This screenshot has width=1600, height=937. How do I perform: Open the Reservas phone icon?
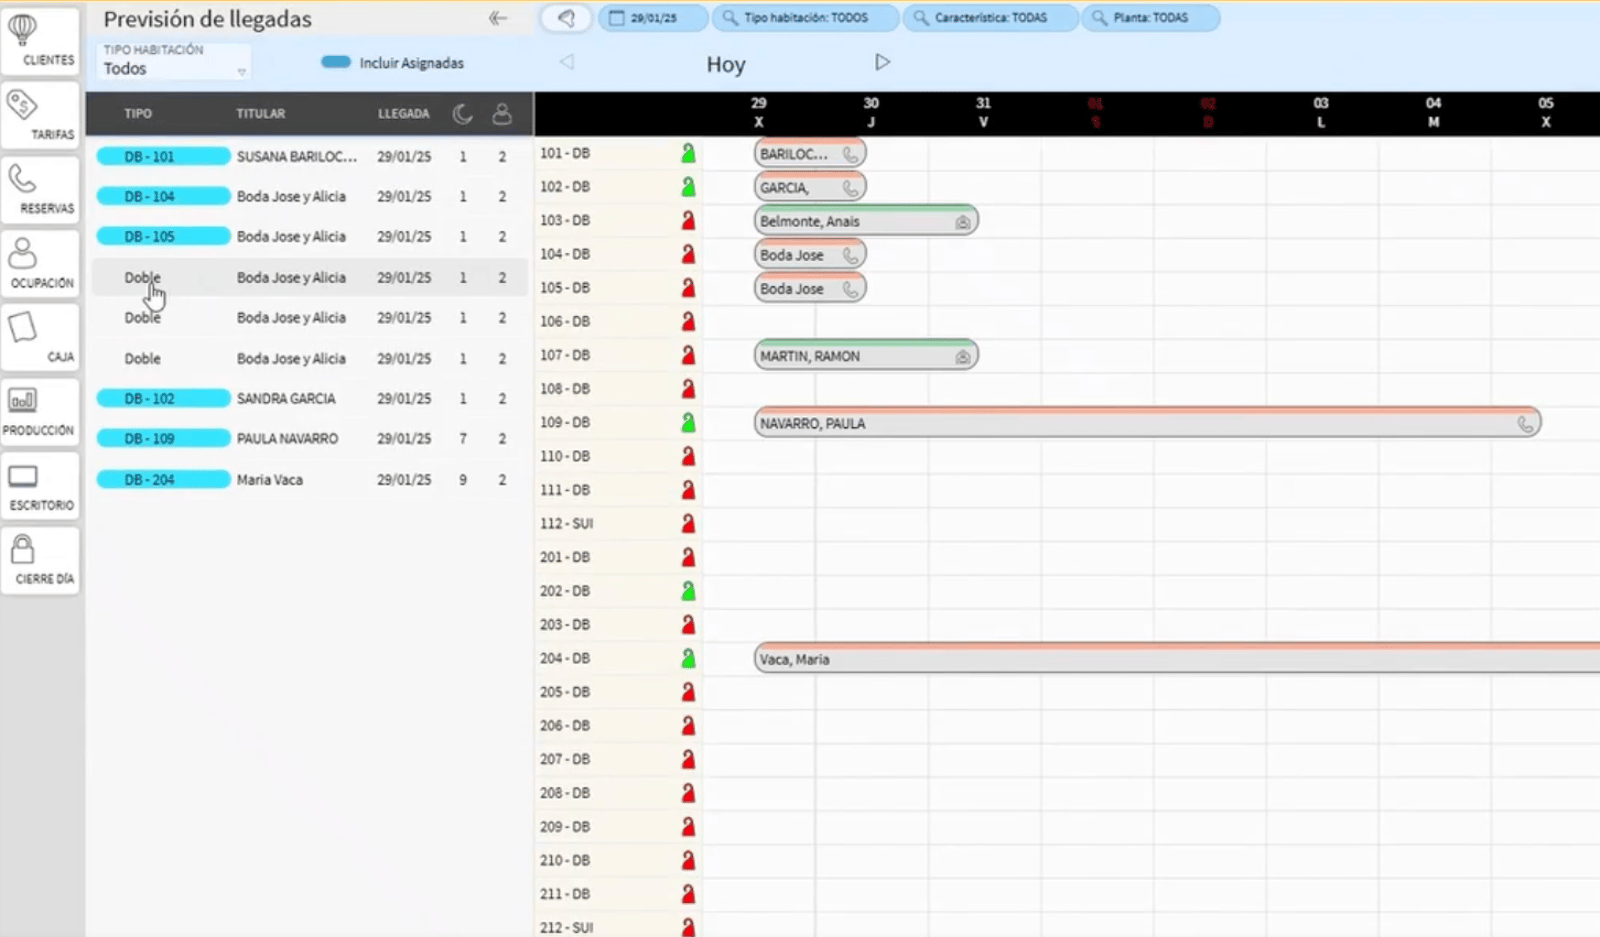click(x=22, y=179)
